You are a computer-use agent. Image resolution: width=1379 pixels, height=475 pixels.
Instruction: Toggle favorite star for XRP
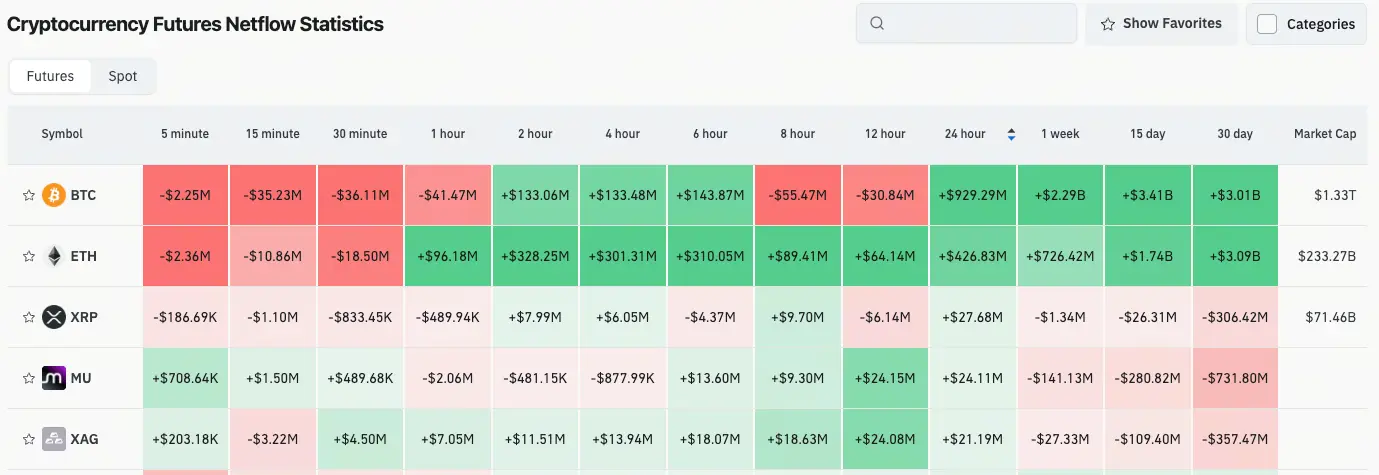[29, 318]
